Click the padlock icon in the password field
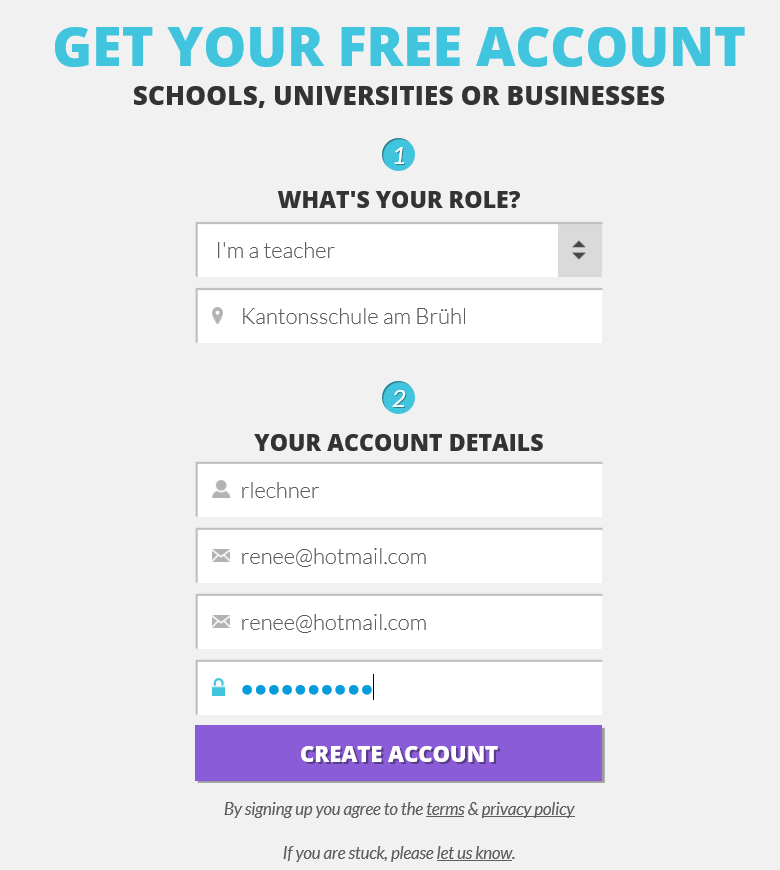780x870 pixels. 219,688
